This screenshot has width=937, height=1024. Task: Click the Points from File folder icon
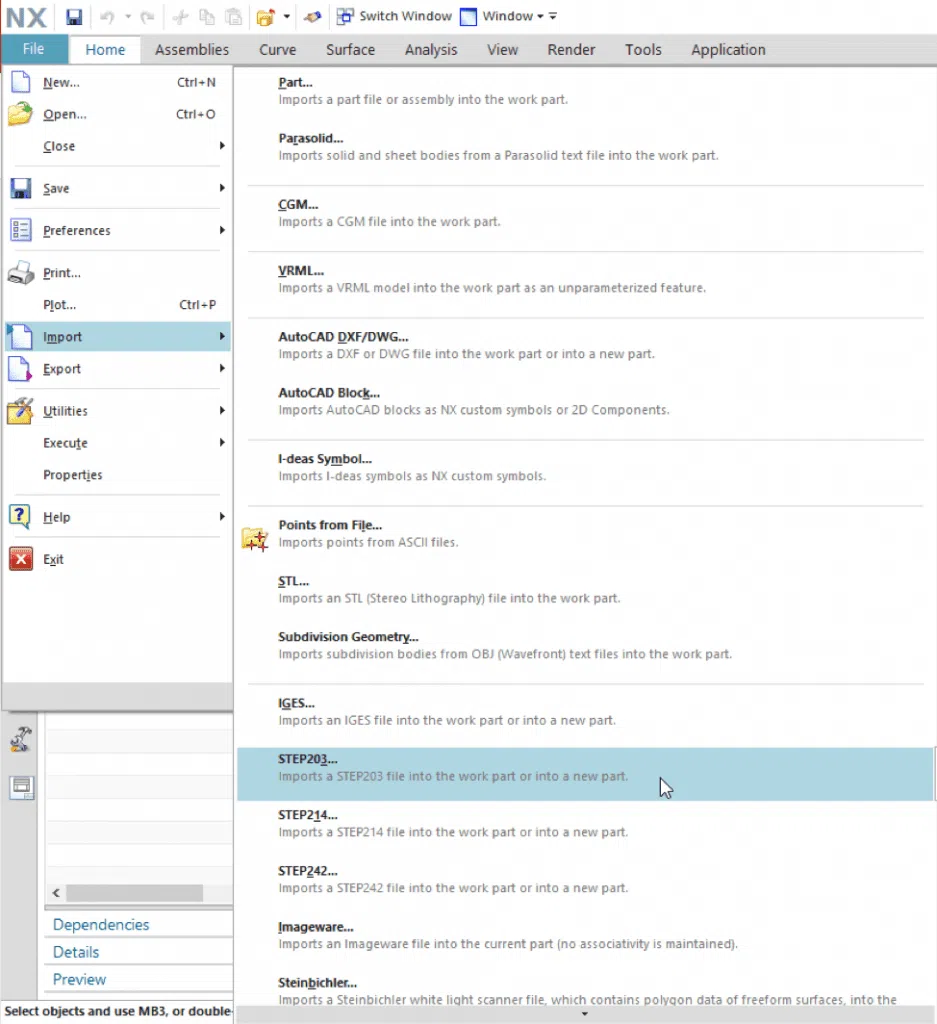[255, 539]
